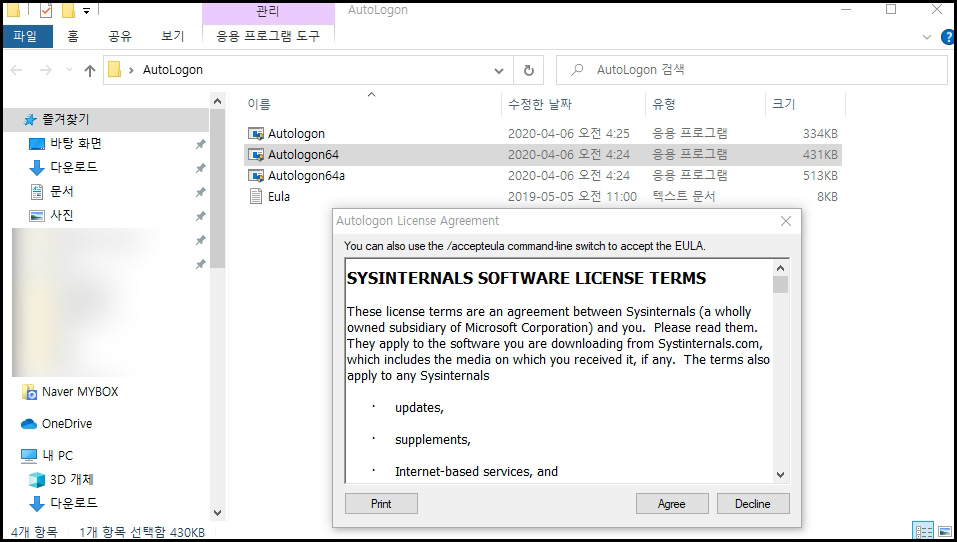
Task: Click the license text scrollbar thumb
Action: tap(780, 284)
